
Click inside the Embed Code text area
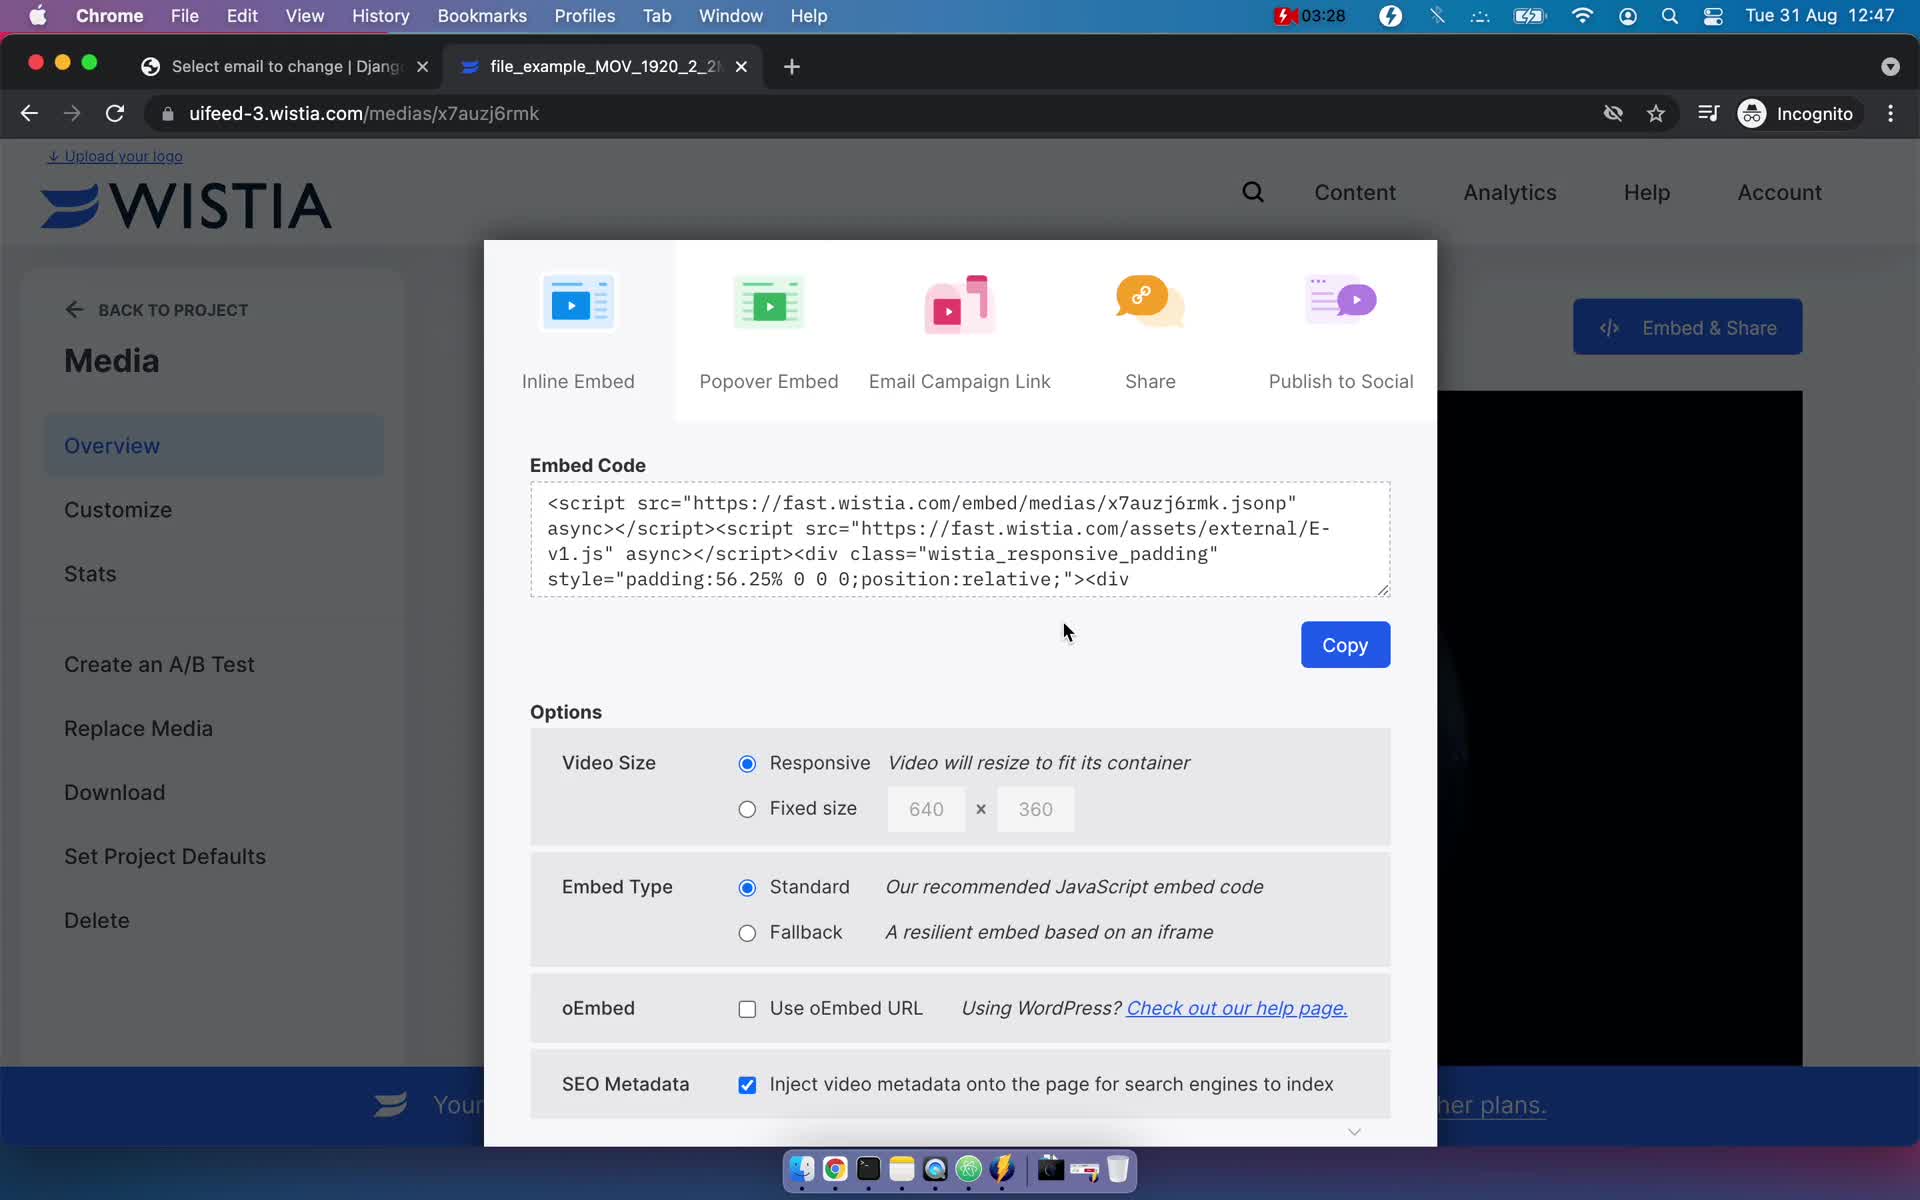(x=959, y=540)
